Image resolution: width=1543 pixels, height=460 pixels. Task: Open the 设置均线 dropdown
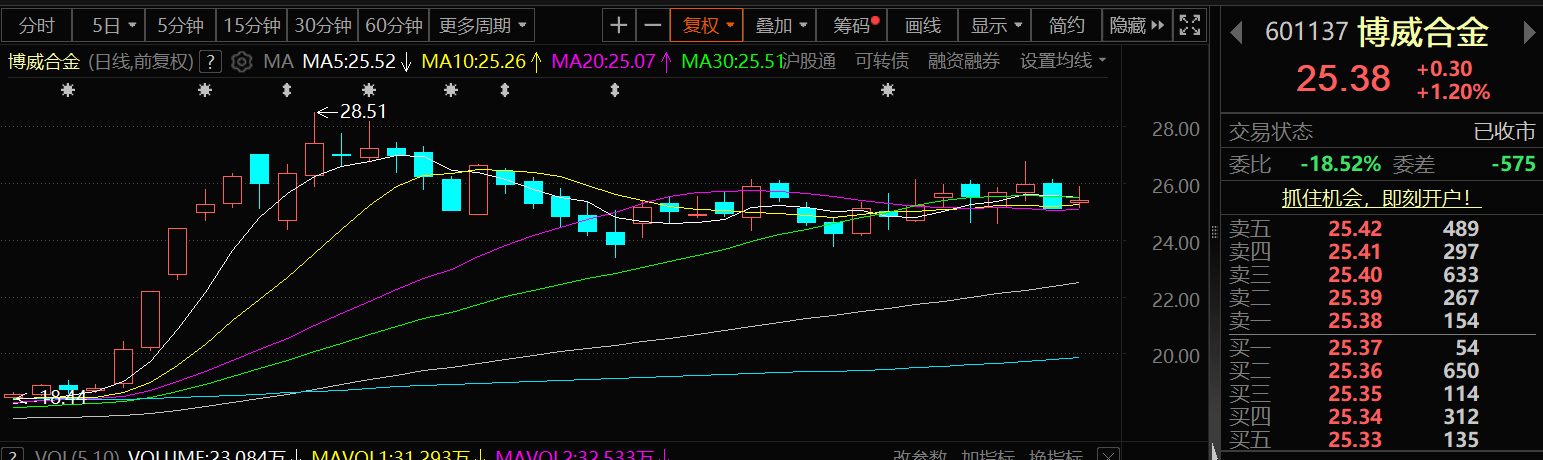point(1063,61)
